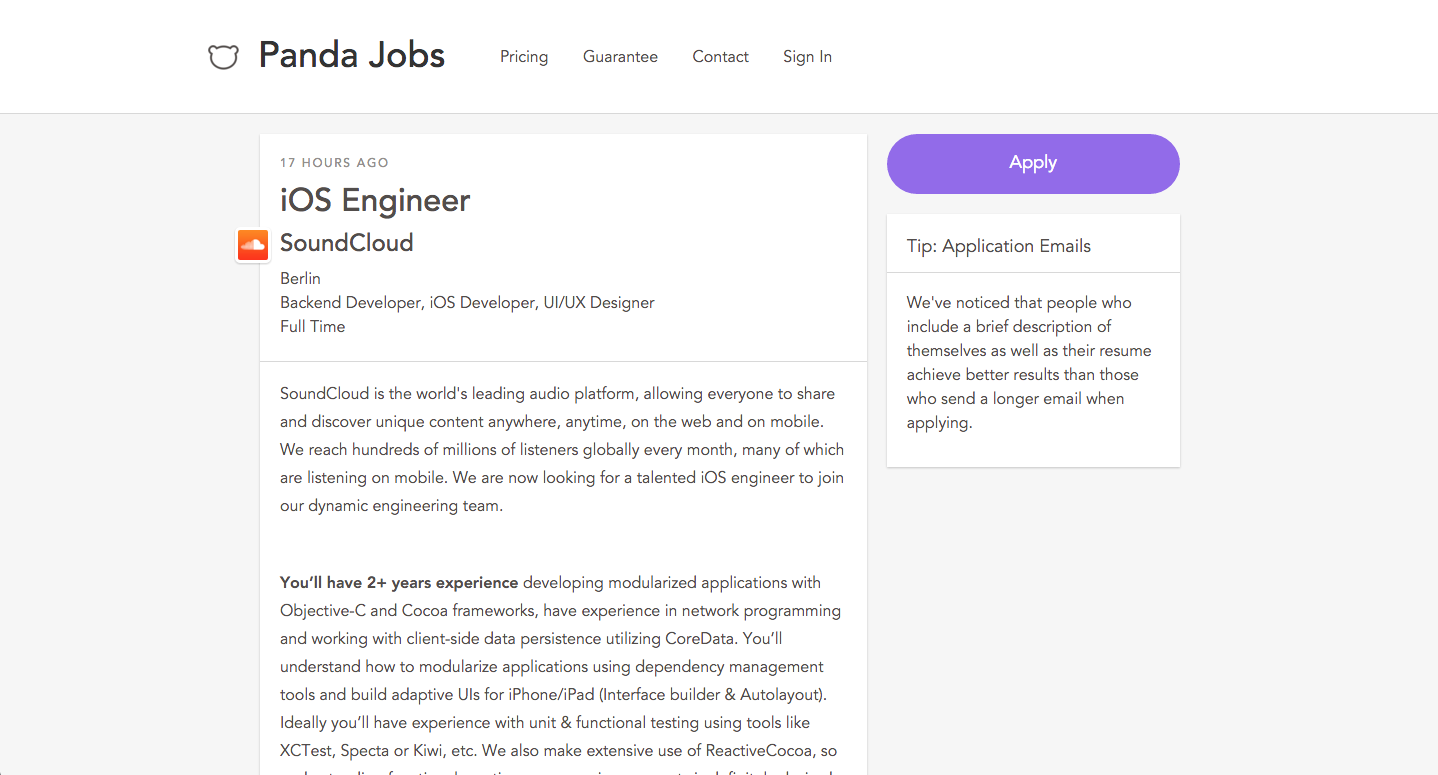This screenshot has width=1438, height=775.
Task: Click Sign In in the header
Action: (807, 57)
